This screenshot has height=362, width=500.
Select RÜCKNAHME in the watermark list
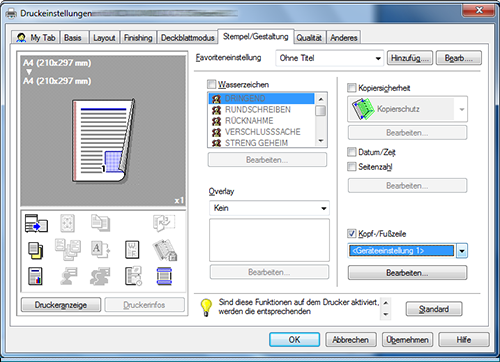(261, 121)
